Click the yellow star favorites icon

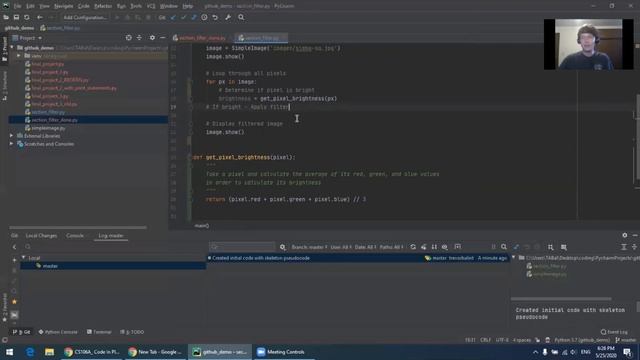click(14, 302)
